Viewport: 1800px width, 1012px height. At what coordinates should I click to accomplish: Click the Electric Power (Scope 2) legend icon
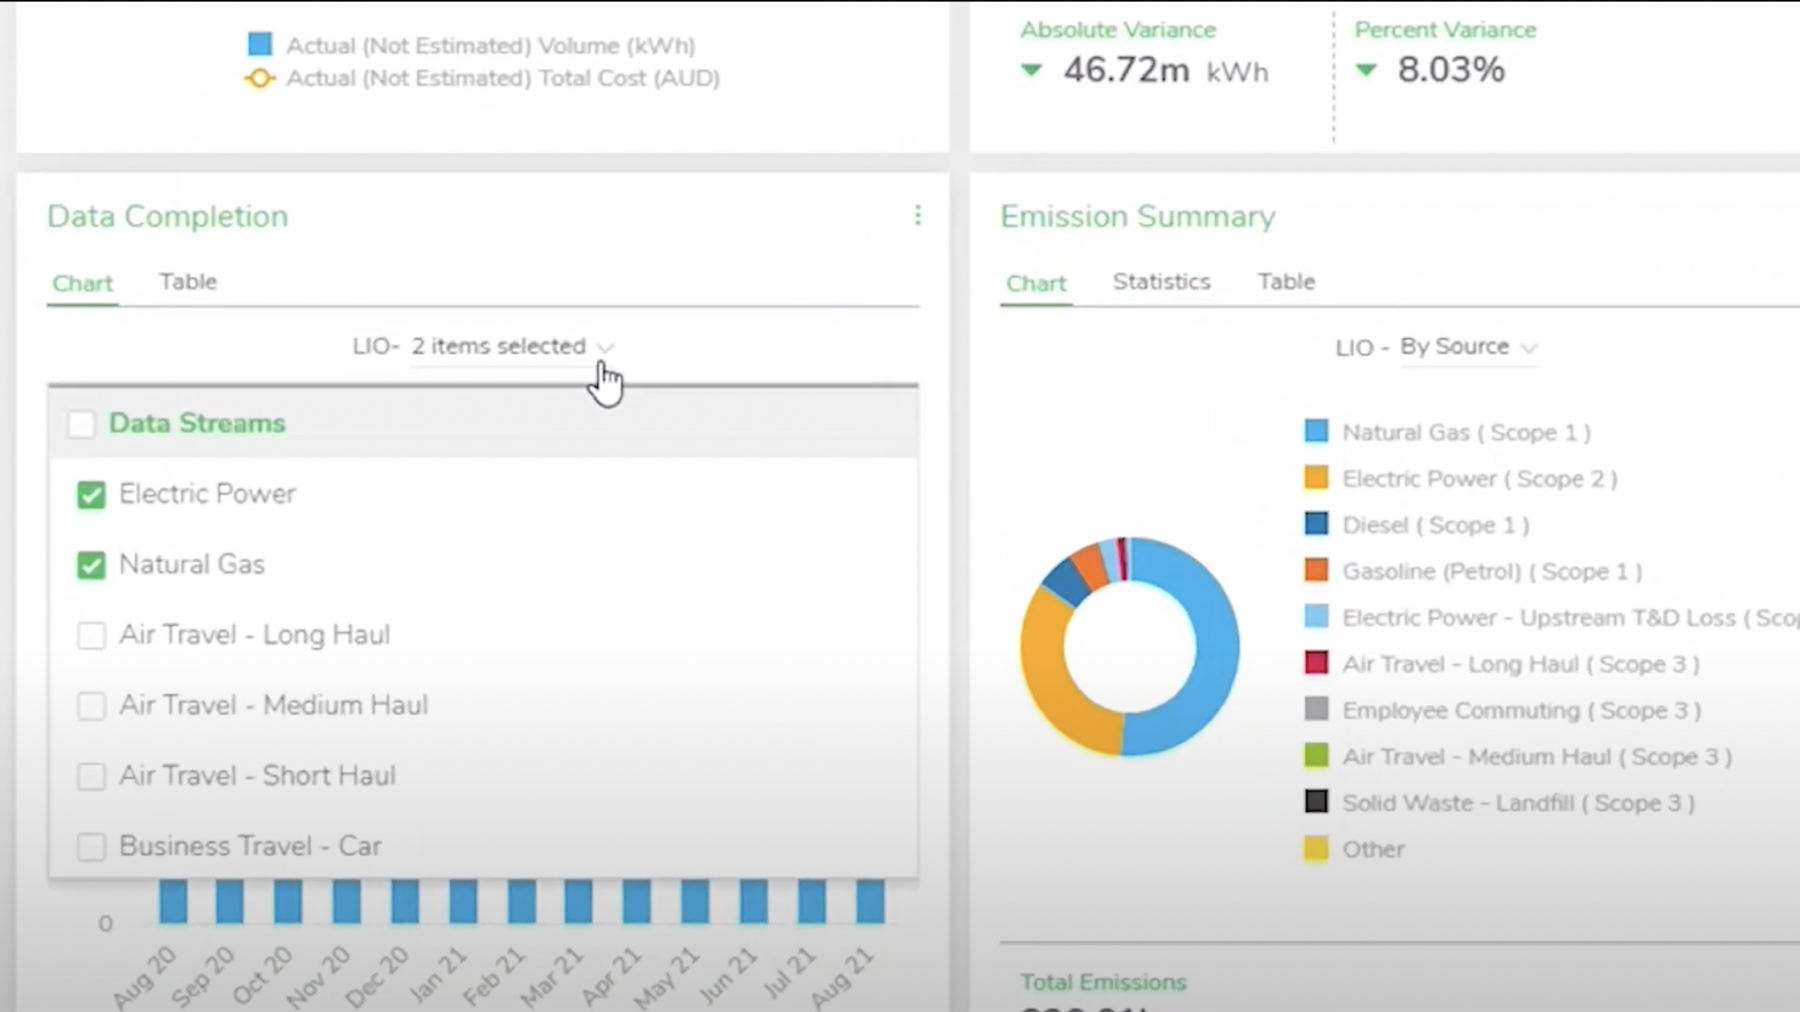(x=1316, y=479)
